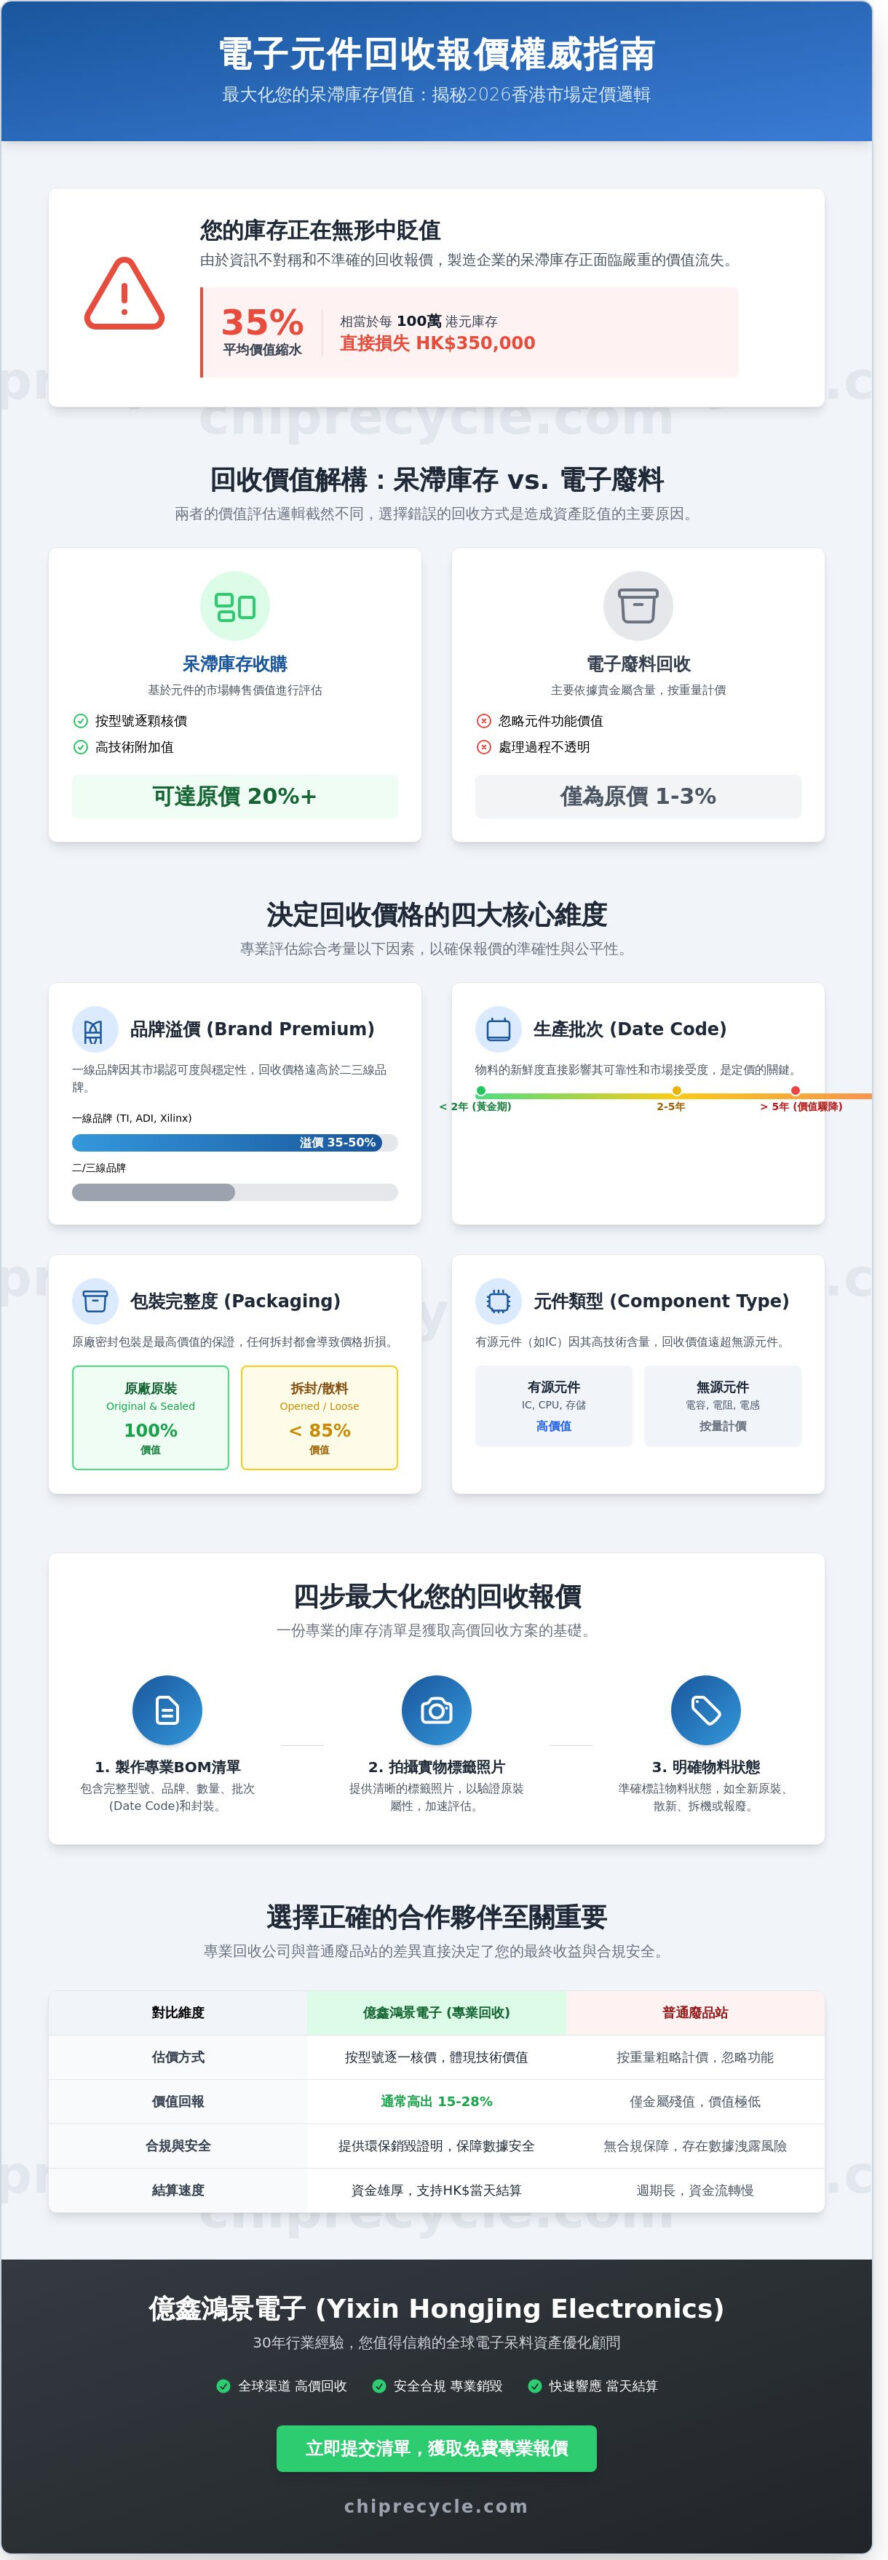This screenshot has width=888, height=2560.
Task: Click the 呆滯庫存收購 heading
Action: pos(235,664)
